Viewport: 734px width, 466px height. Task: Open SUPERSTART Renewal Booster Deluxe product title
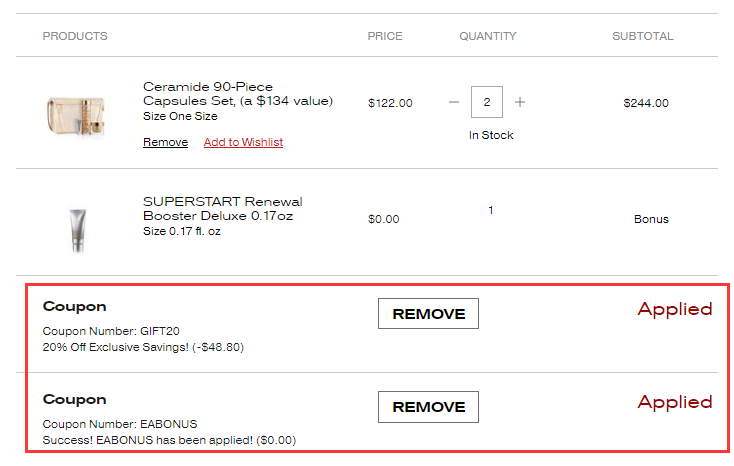point(223,208)
